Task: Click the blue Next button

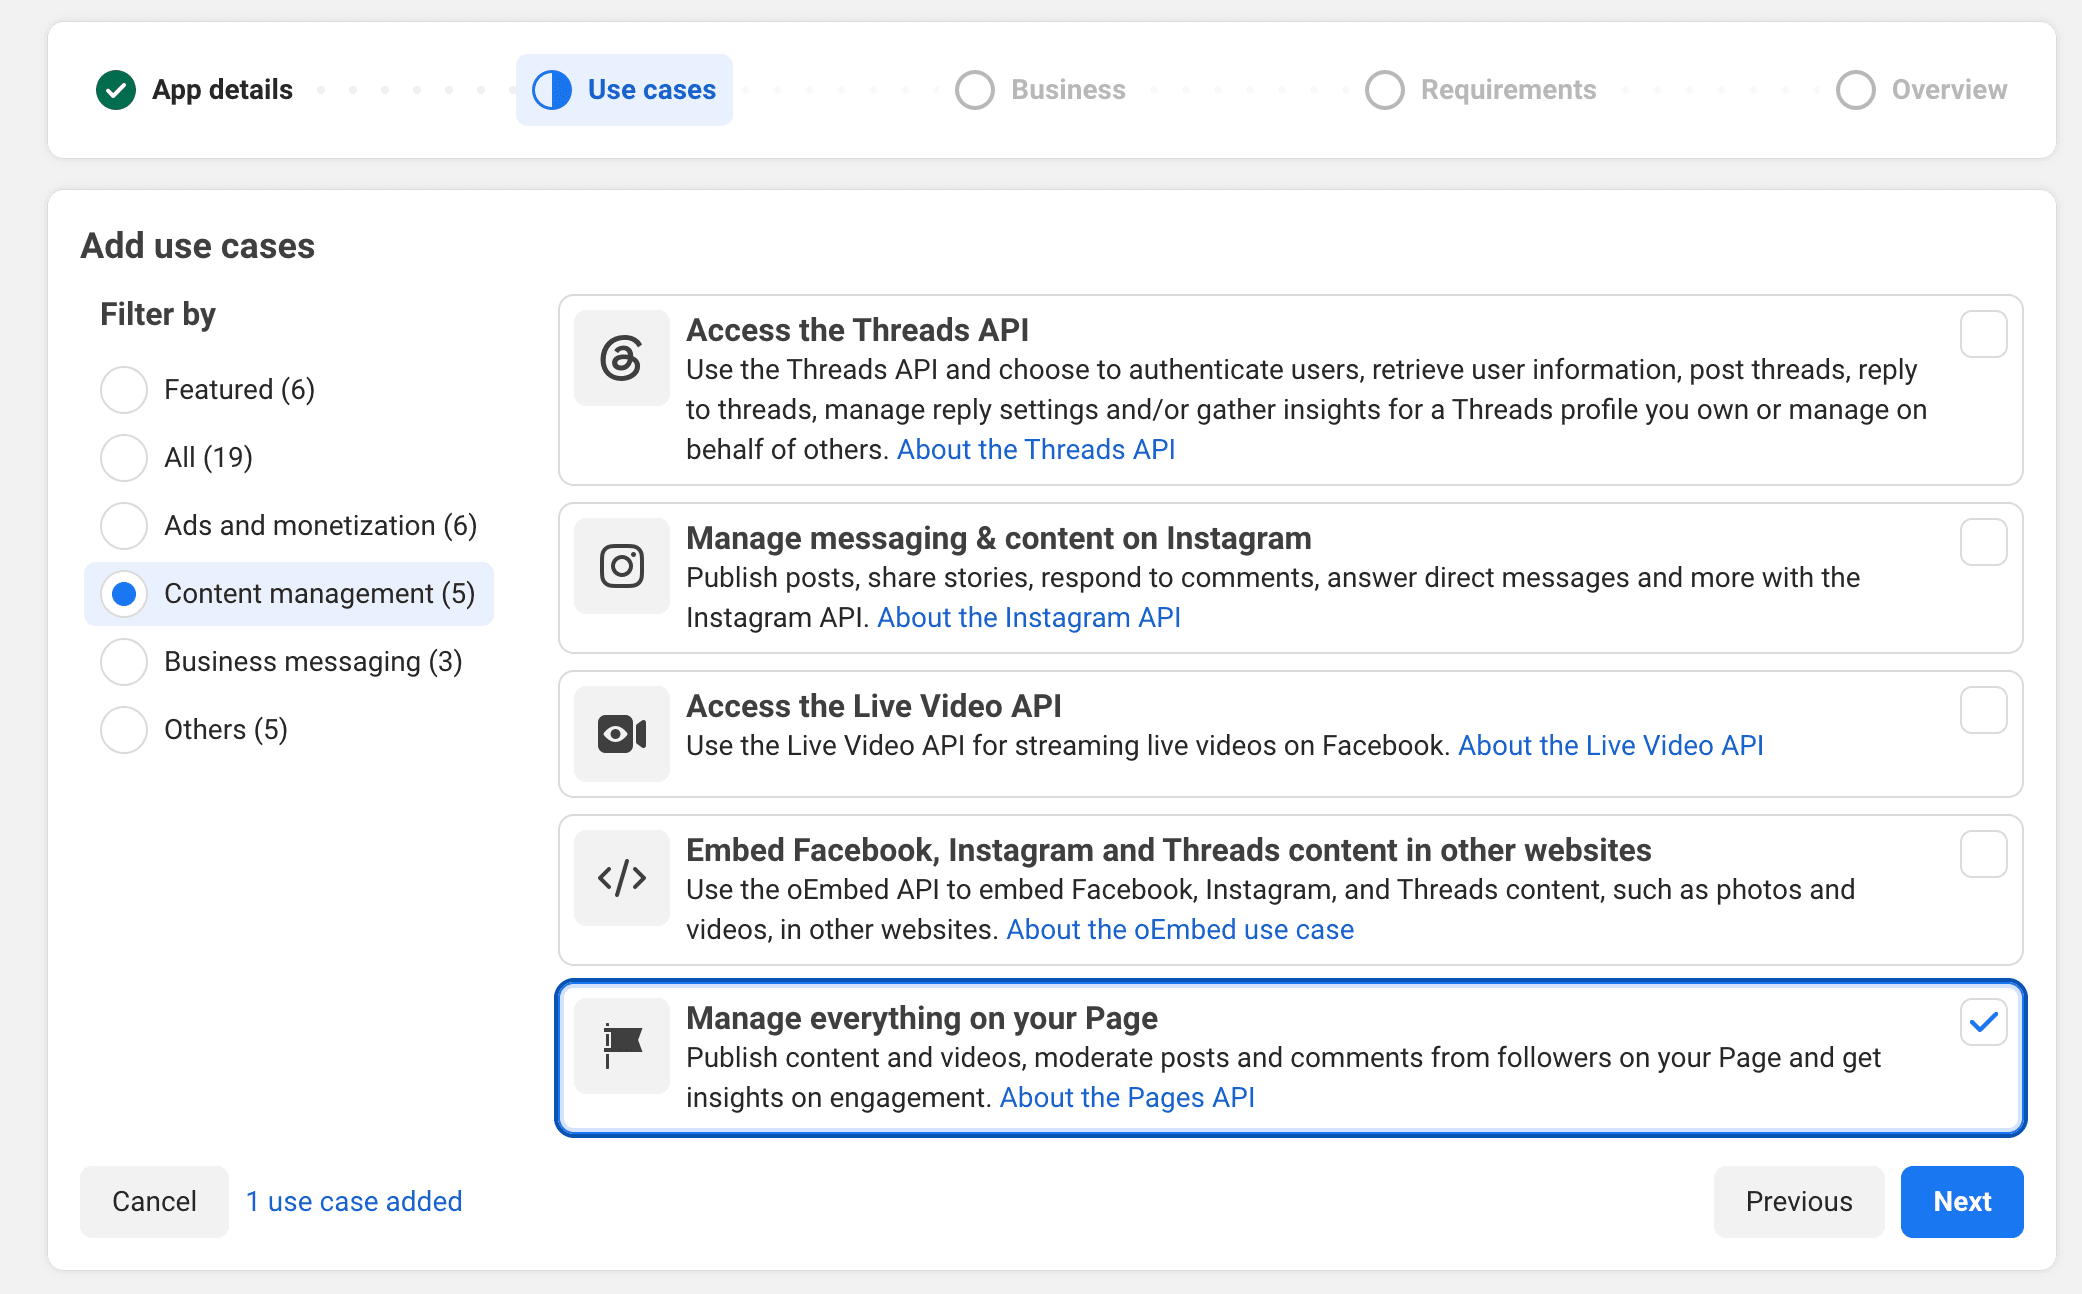Action: click(x=1962, y=1202)
